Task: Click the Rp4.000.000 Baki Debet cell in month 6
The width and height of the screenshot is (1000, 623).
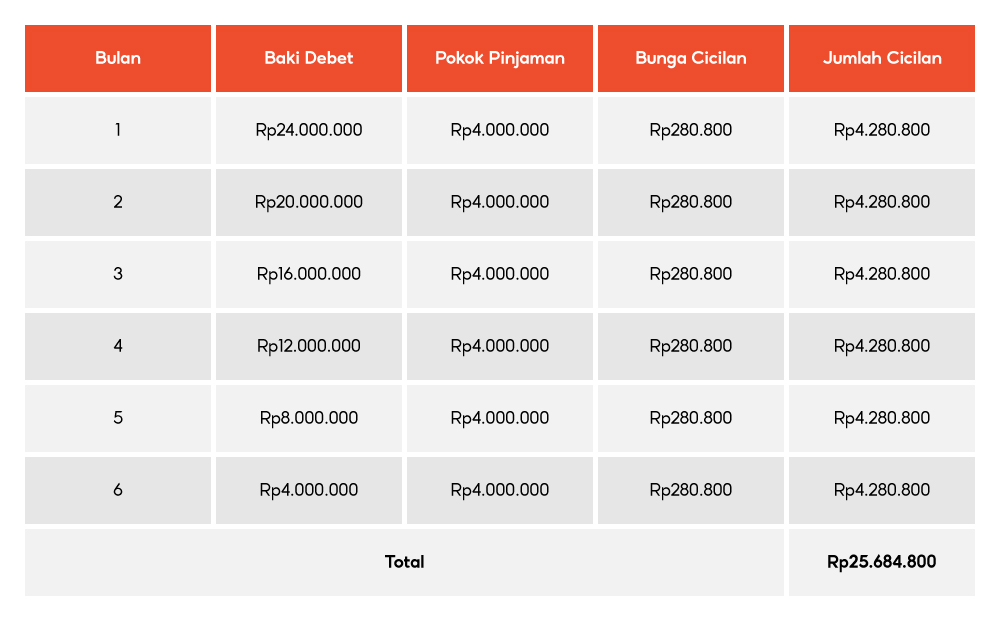Action: 309,490
